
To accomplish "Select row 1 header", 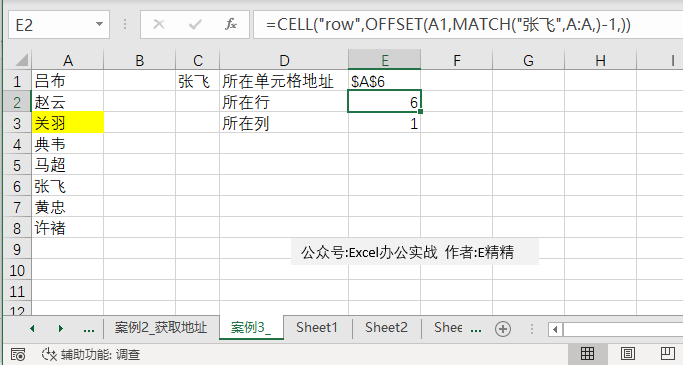I will click(x=17, y=81).
